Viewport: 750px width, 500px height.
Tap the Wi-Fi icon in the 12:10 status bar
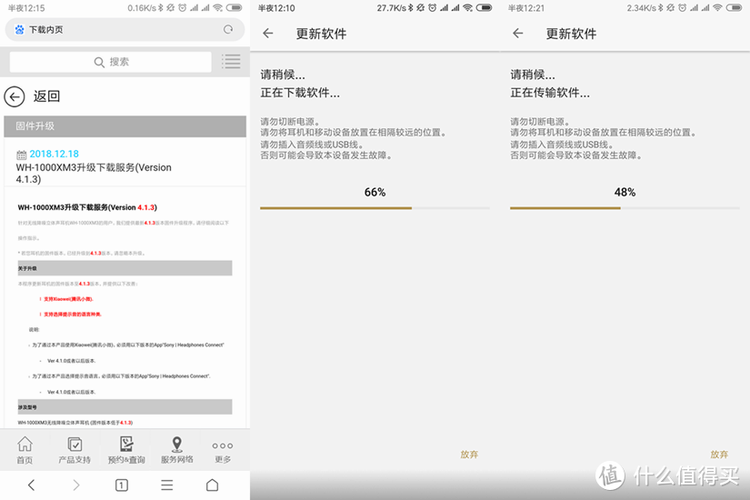click(468, 8)
